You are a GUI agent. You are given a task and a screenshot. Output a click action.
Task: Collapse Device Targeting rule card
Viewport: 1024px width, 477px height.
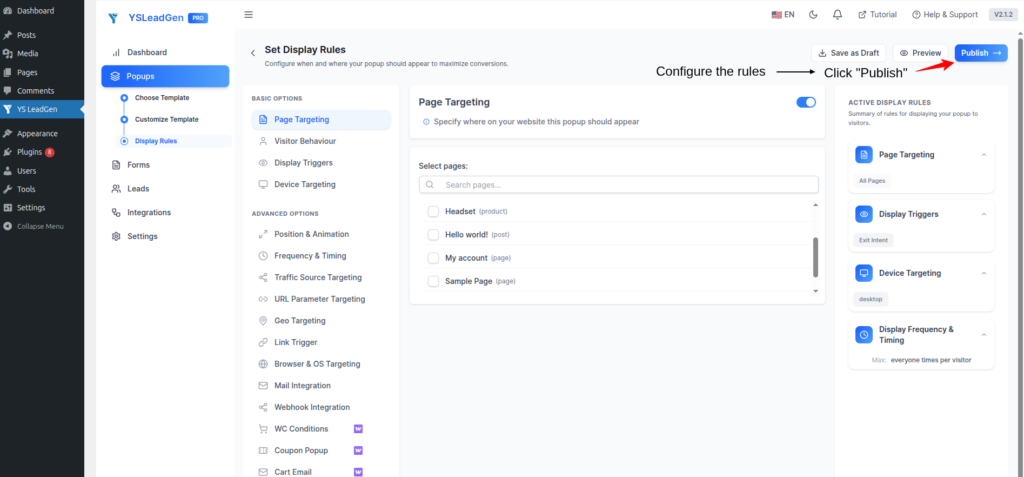[984, 273]
